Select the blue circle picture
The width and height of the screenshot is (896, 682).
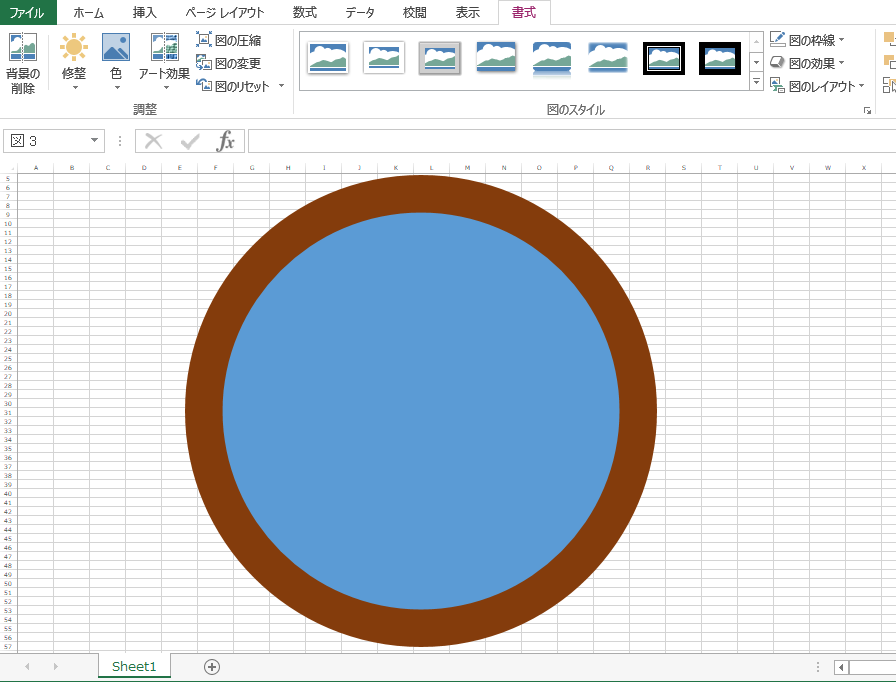tap(421, 411)
